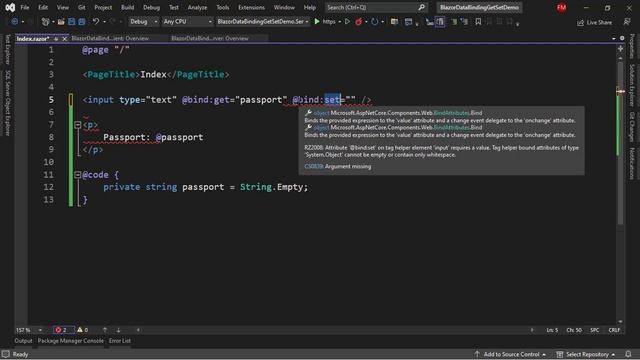Click the file explorer toolbar icon
The width and height of the screenshot is (640, 360).
(394, 22)
